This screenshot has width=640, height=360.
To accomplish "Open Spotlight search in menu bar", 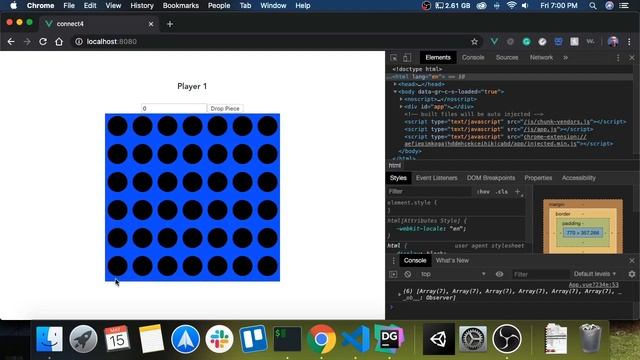I will pos(593,6).
